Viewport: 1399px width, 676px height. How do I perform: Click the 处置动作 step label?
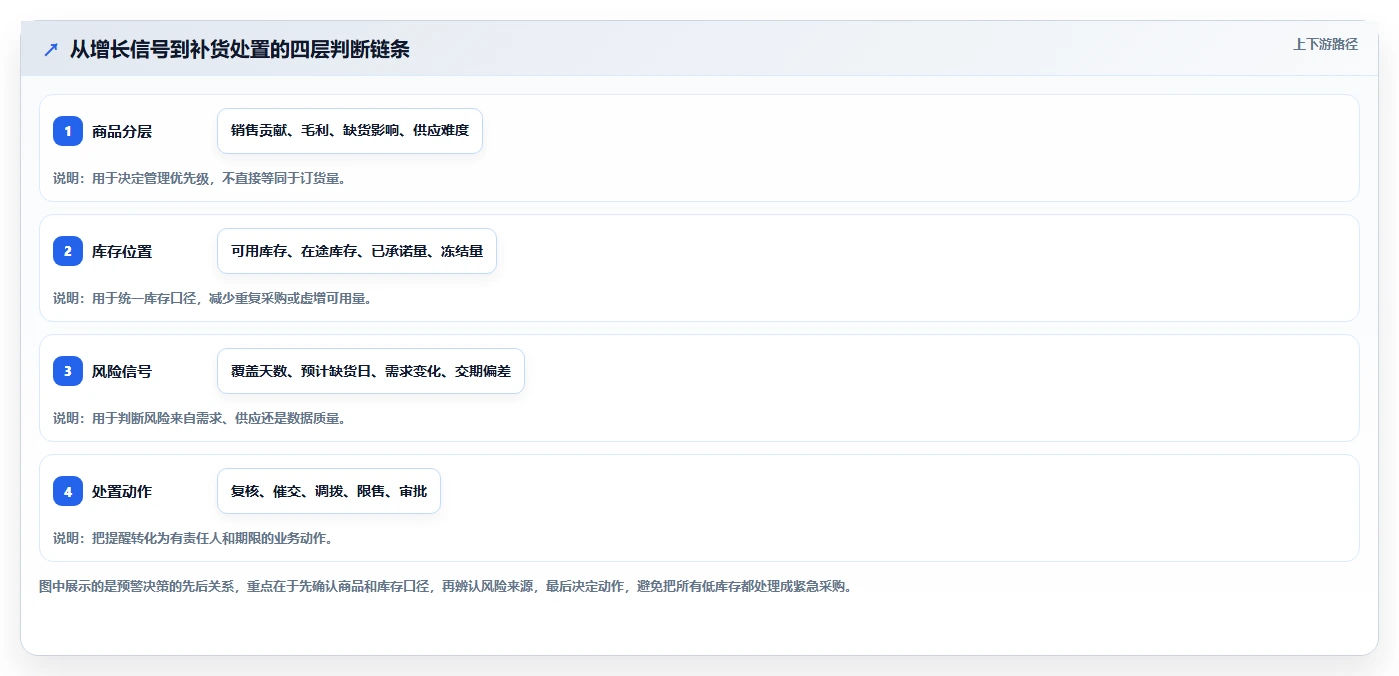[x=122, y=491]
